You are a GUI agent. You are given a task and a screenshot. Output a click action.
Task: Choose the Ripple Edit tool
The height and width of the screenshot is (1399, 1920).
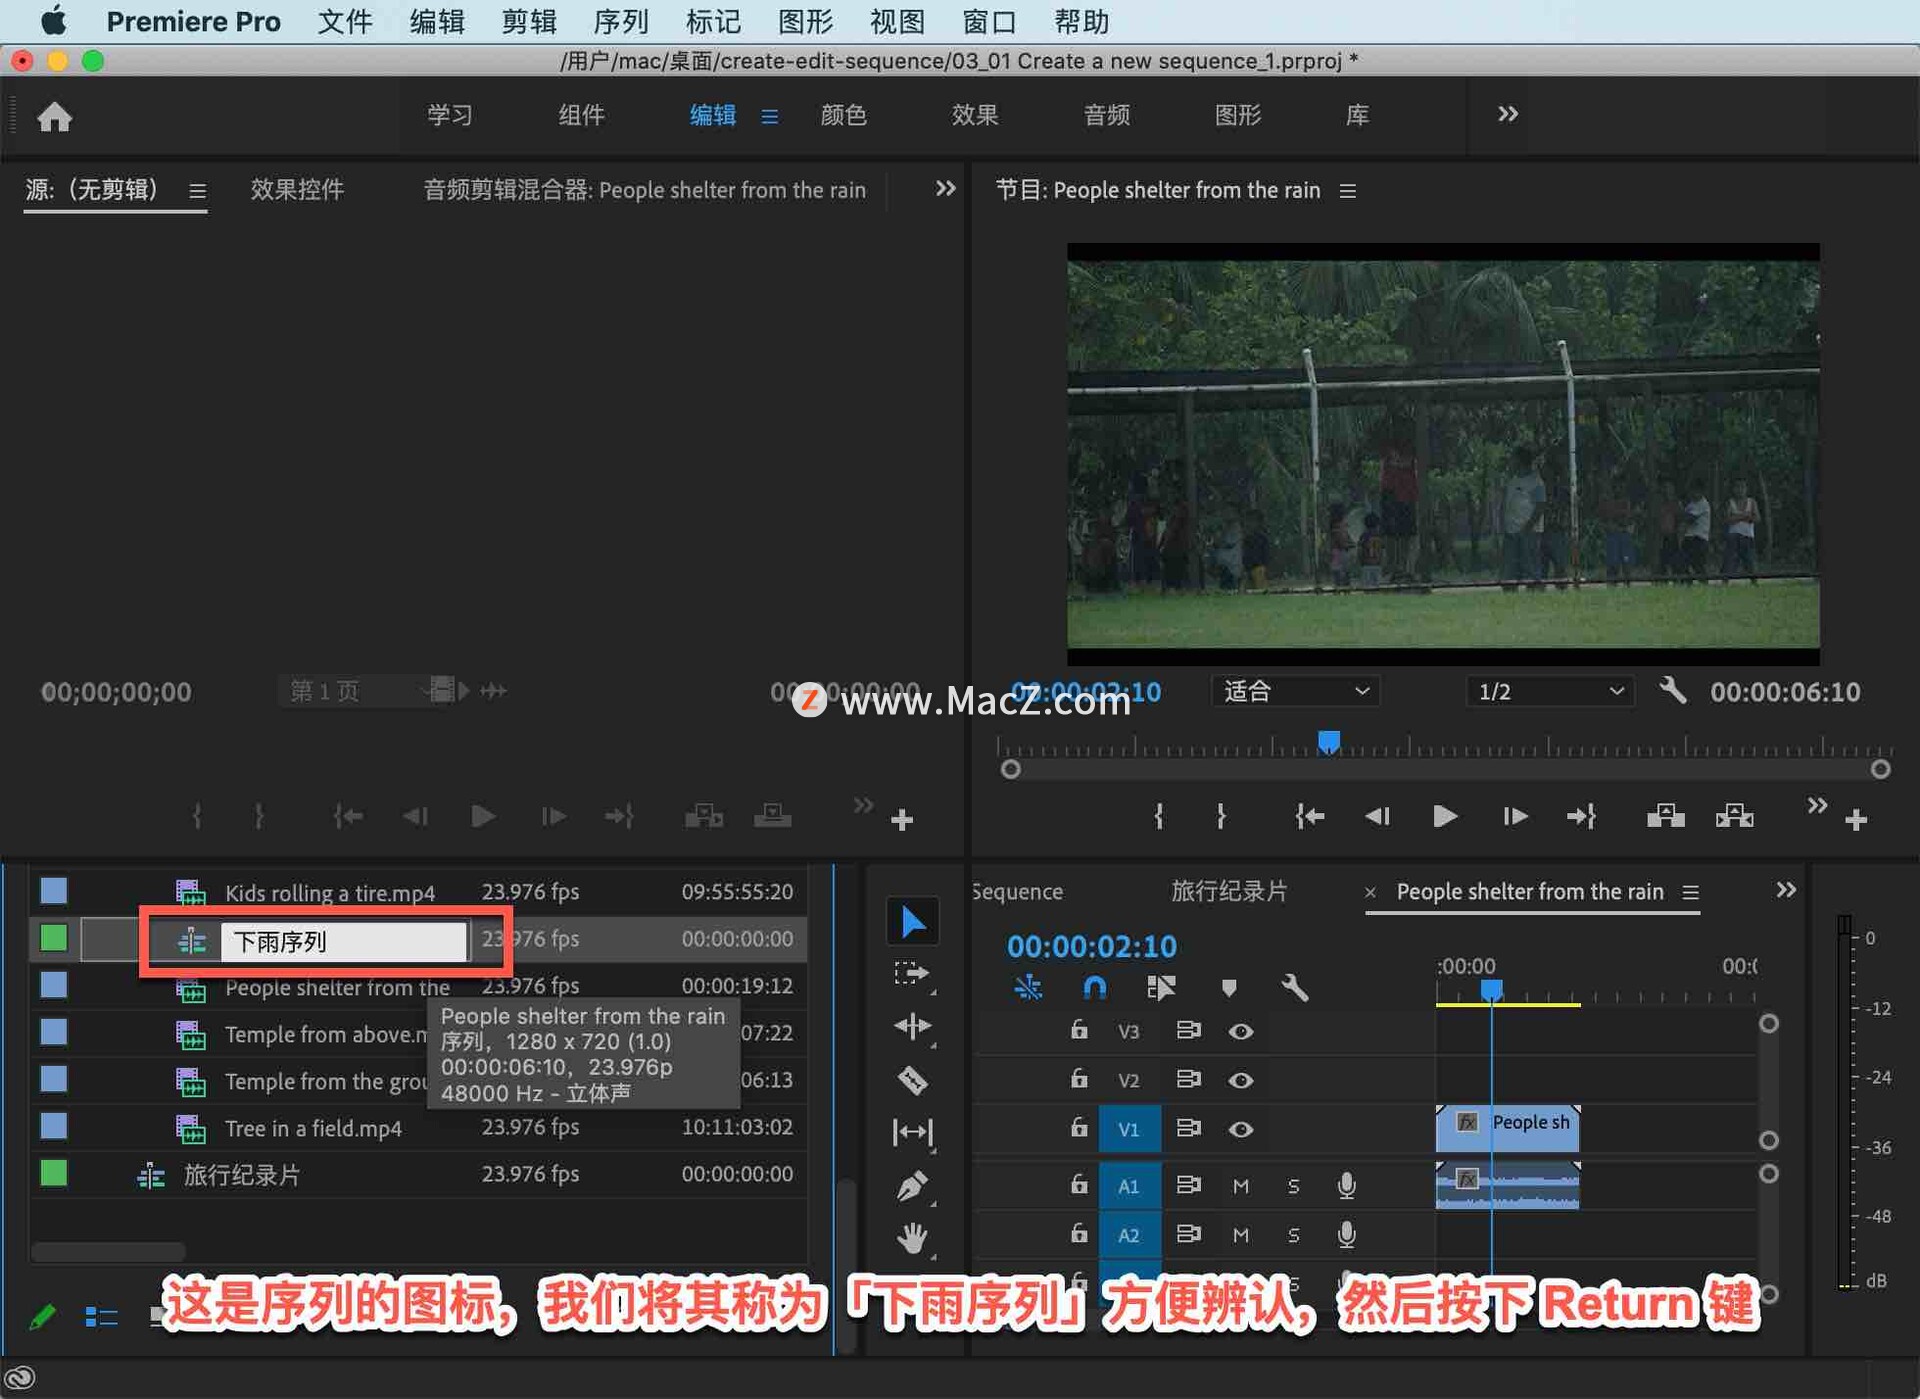pyautogui.click(x=912, y=1026)
